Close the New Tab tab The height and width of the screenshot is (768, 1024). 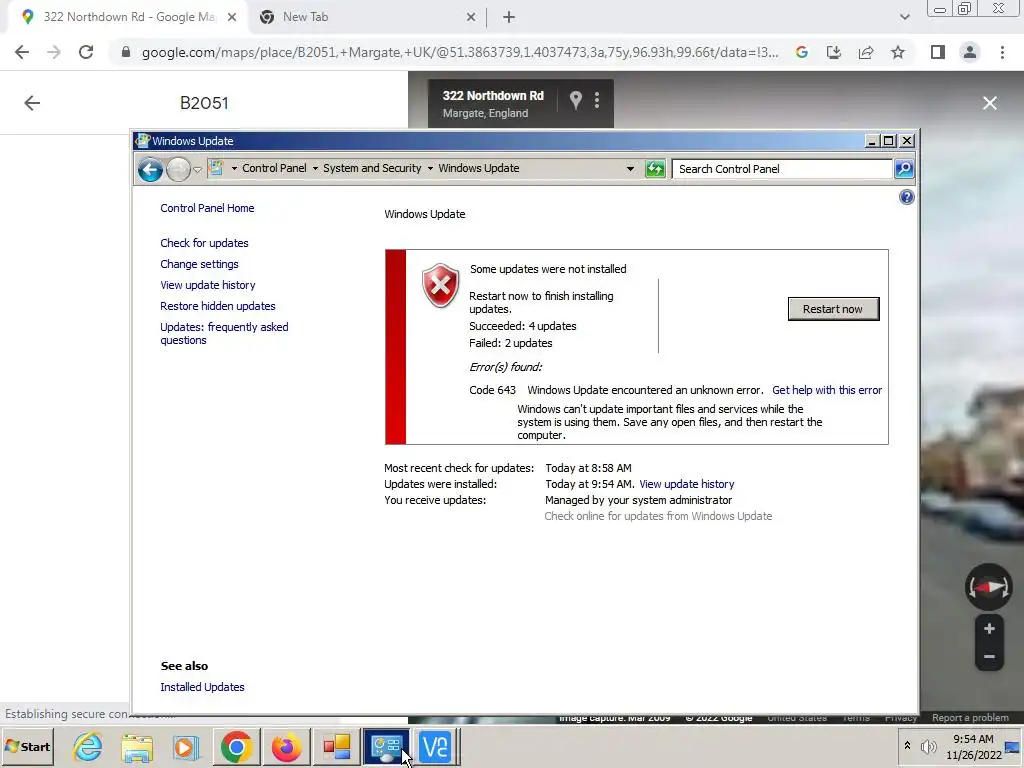click(471, 18)
